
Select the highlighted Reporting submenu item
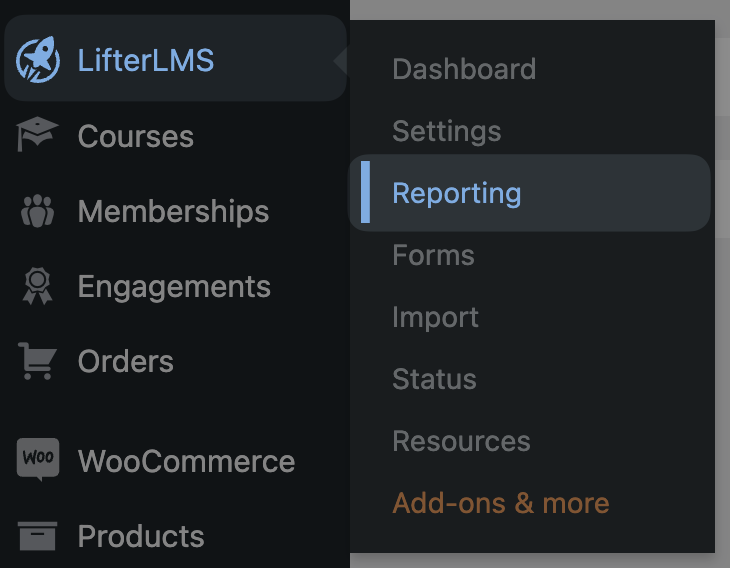tap(456, 193)
